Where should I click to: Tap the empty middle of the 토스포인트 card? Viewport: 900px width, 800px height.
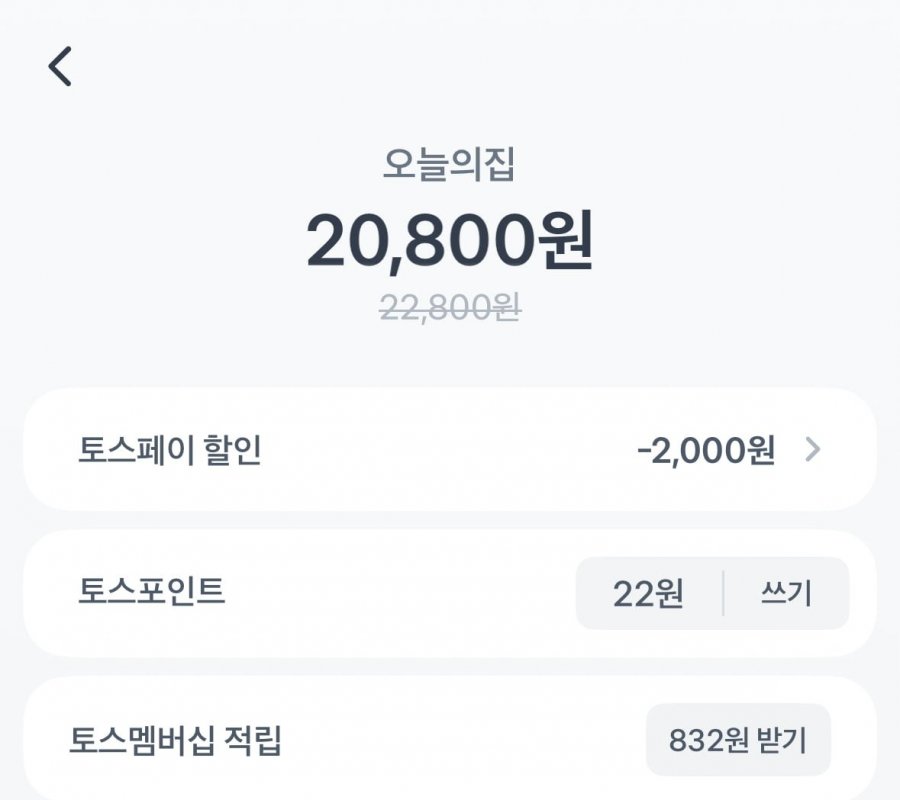point(400,593)
